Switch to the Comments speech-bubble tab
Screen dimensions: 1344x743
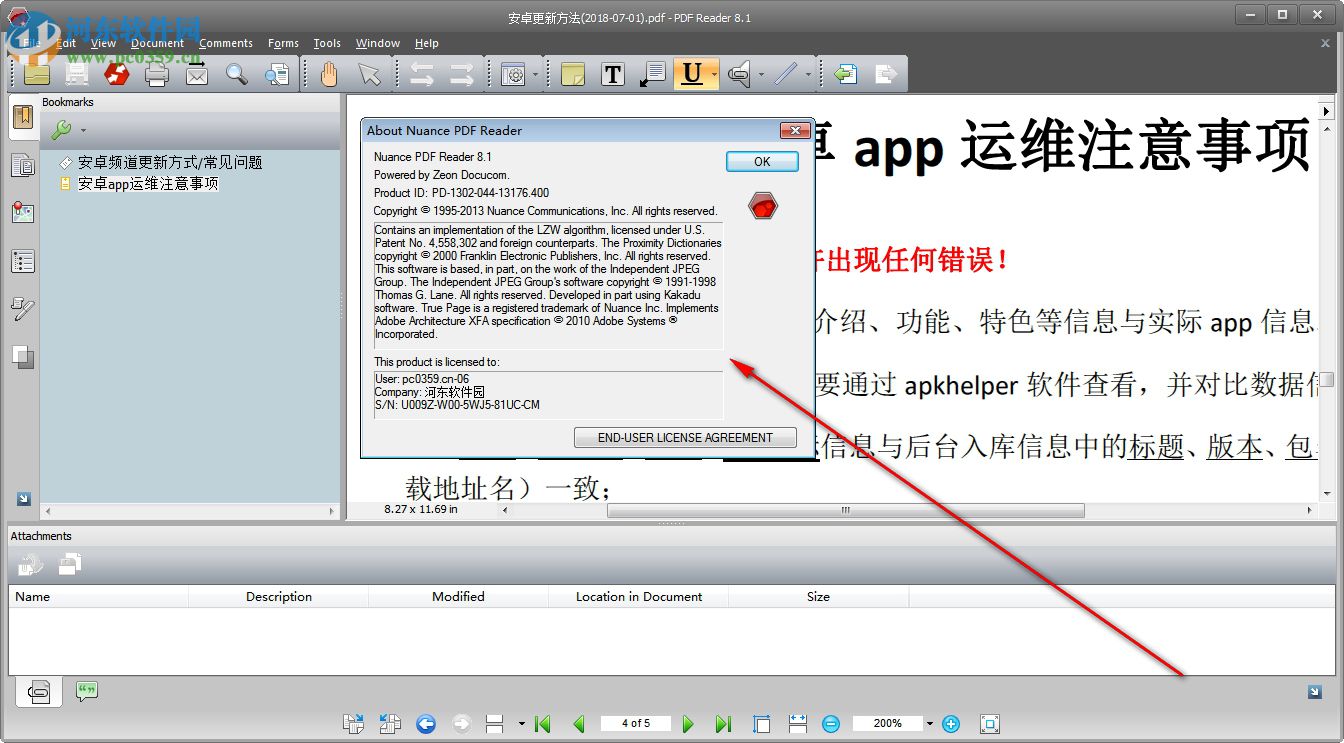[x=87, y=691]
